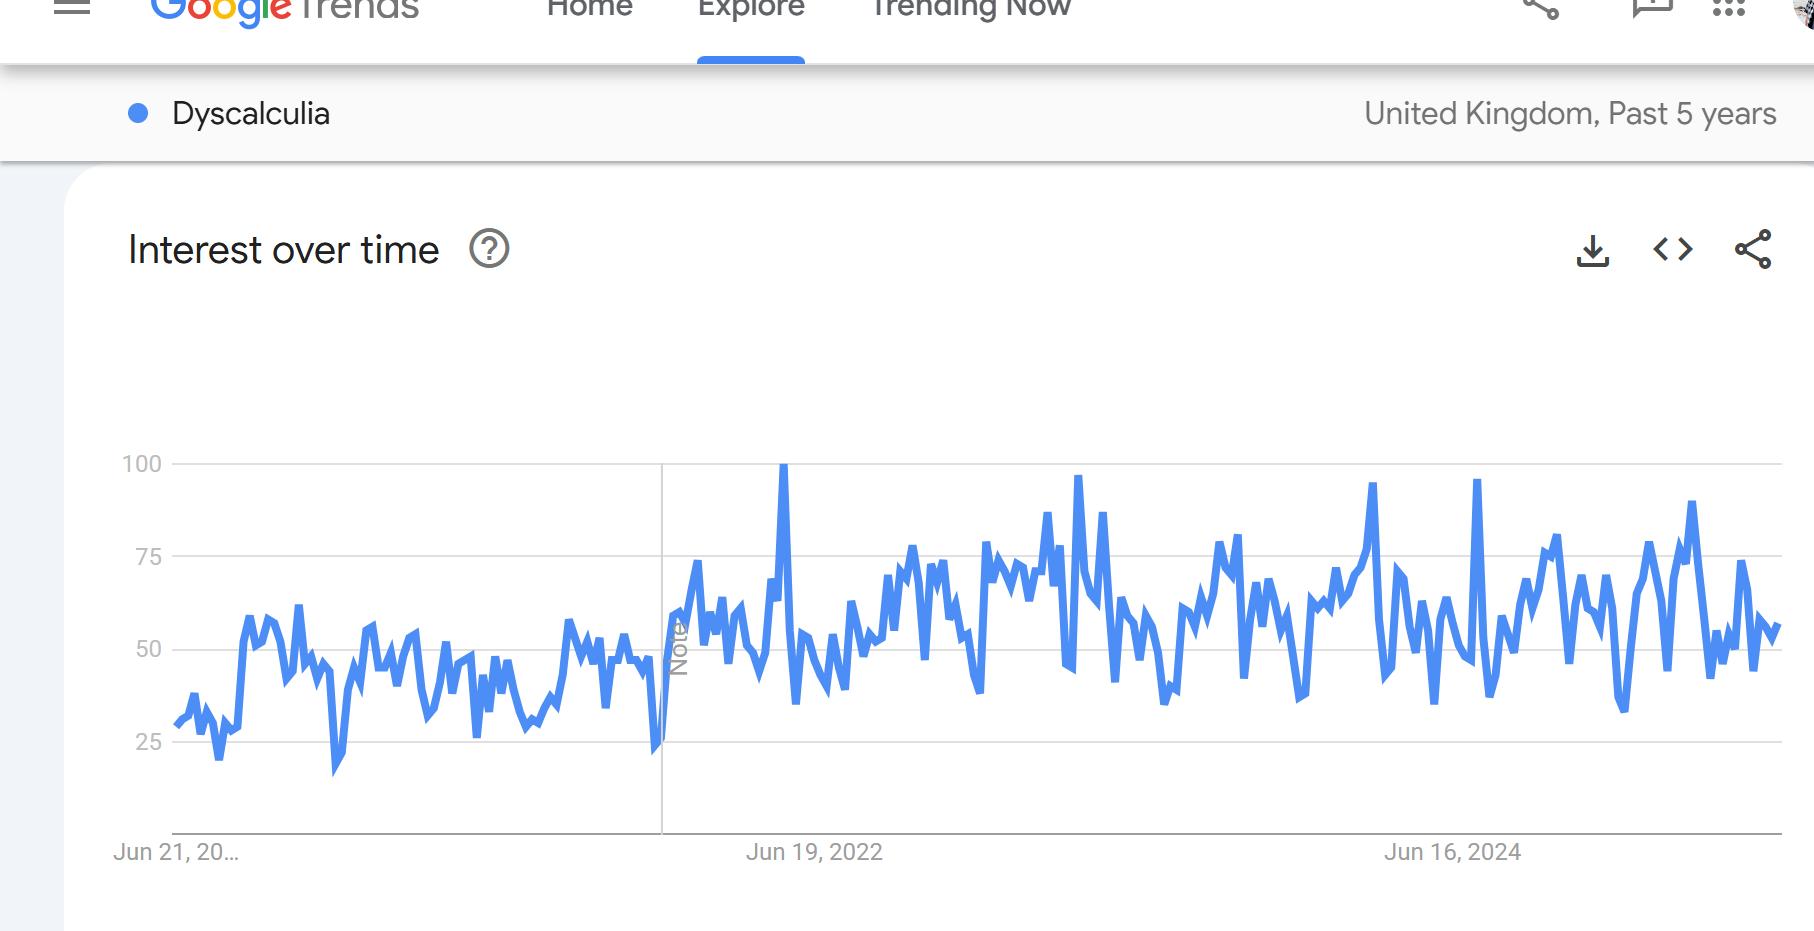Open the hamburger main menu

tap(72, 8)
